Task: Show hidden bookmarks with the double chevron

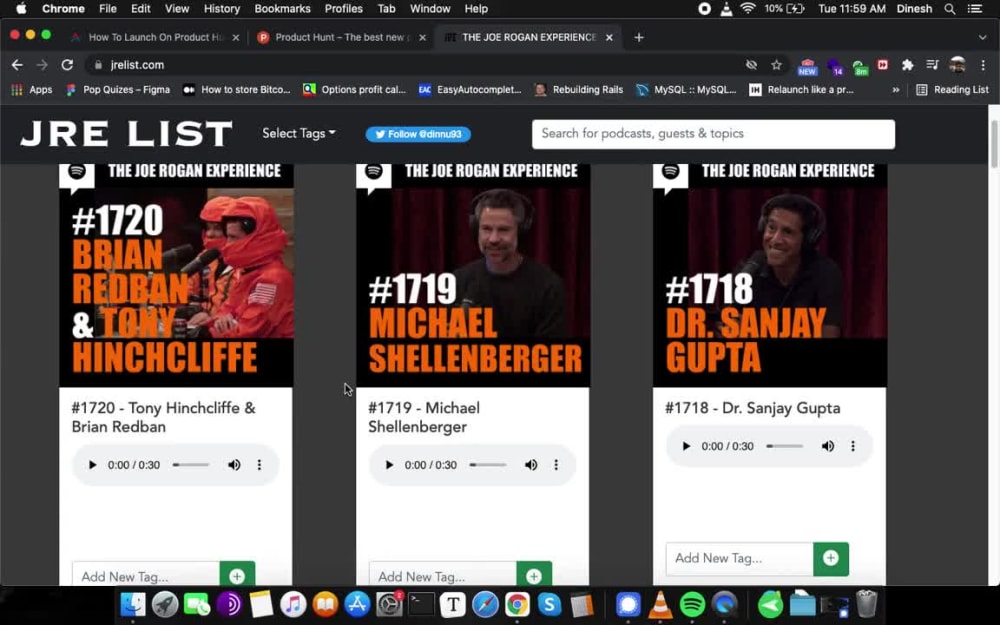Action: click(895, 90)
